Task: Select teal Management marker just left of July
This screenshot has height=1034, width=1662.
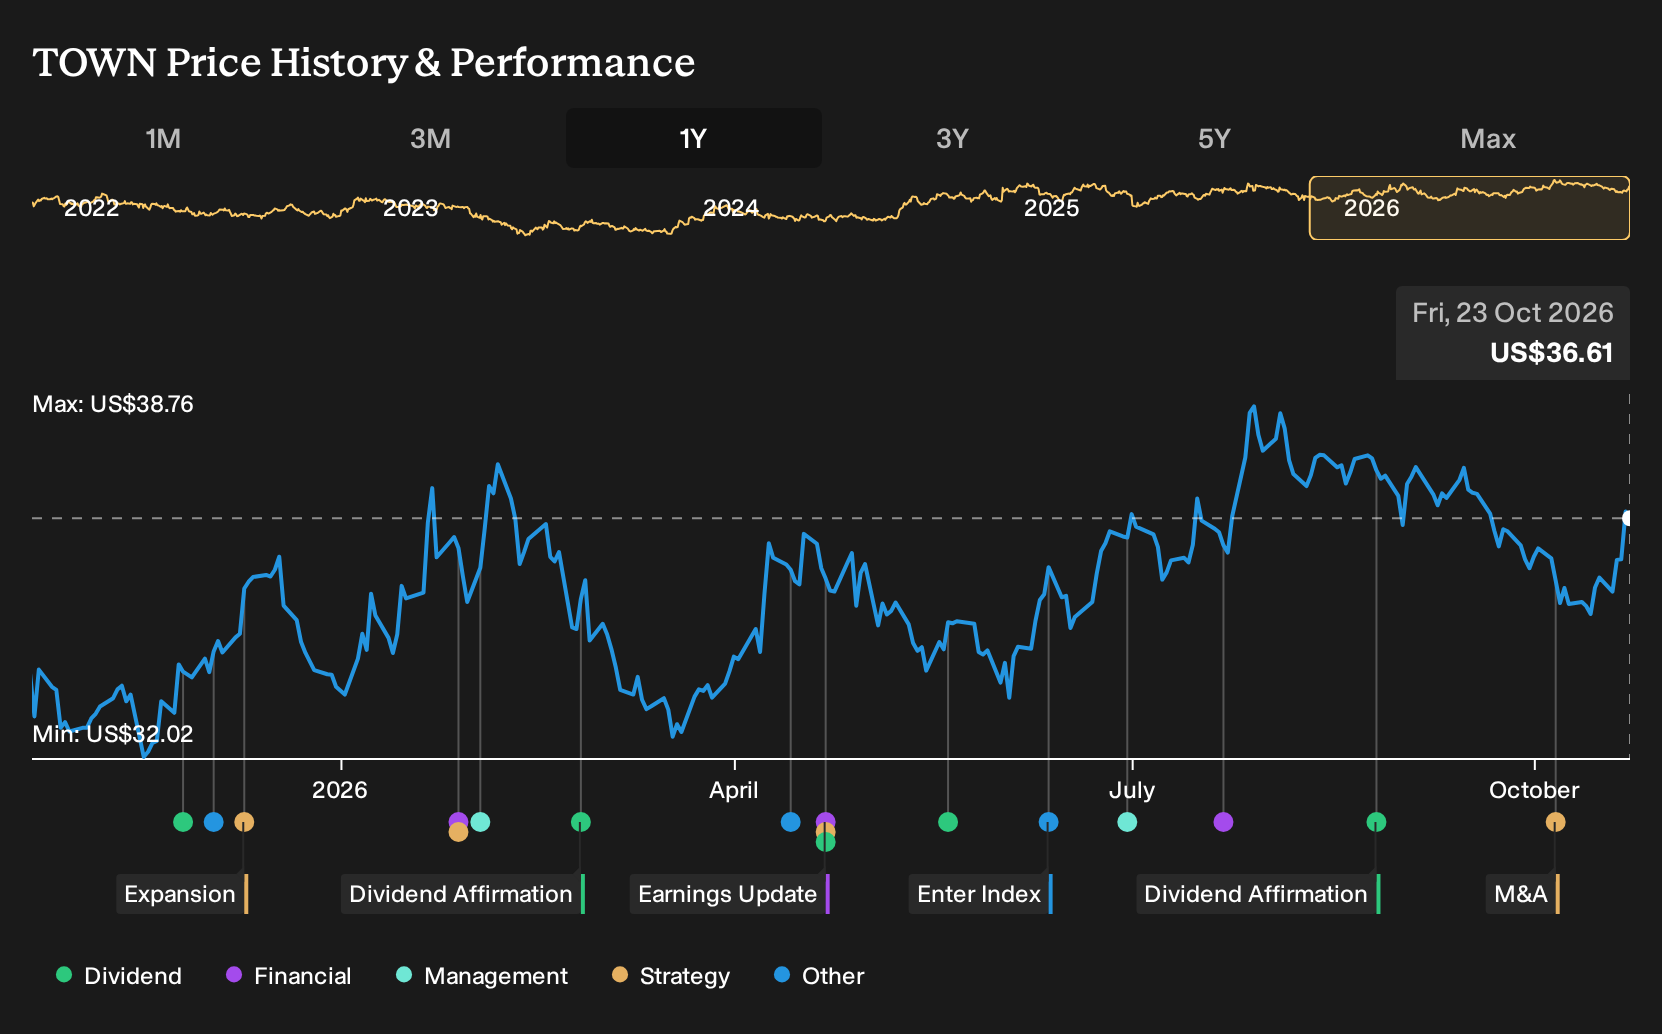Action: click(x=1127, y=822)
